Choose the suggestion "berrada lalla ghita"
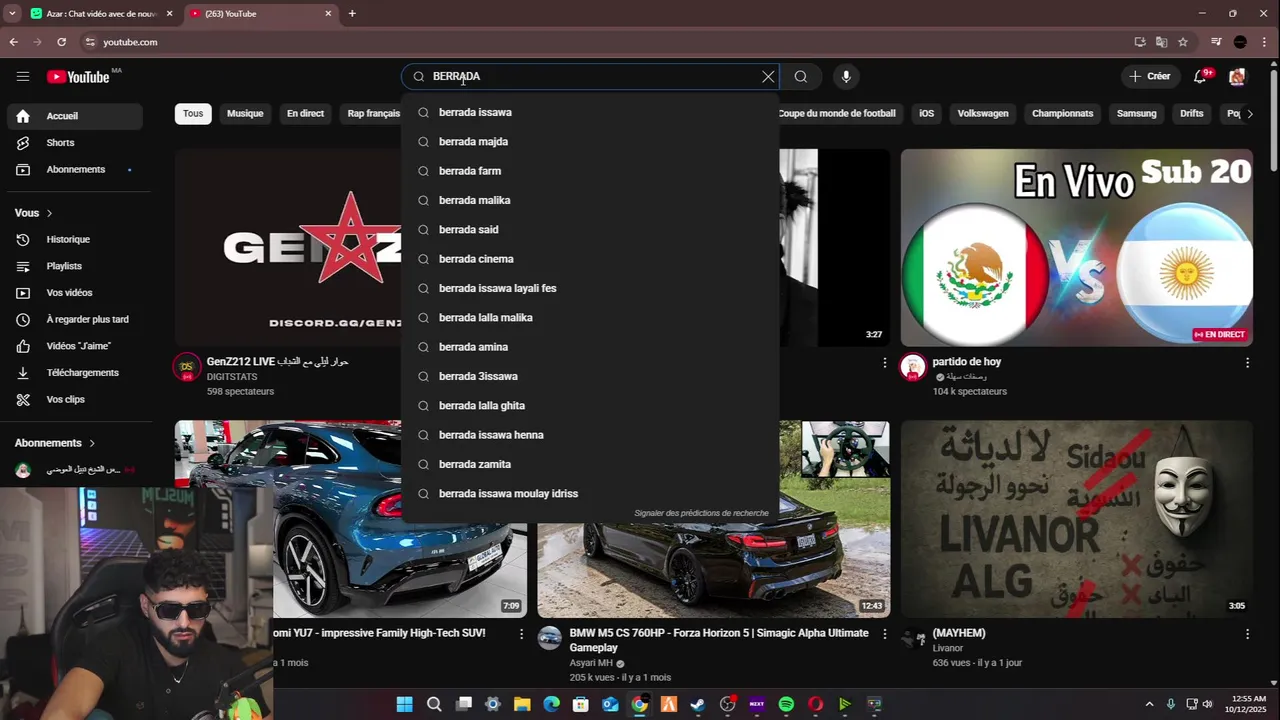Image resolution: width=1280 pixels, height=720 pixels. pos(590,406)
